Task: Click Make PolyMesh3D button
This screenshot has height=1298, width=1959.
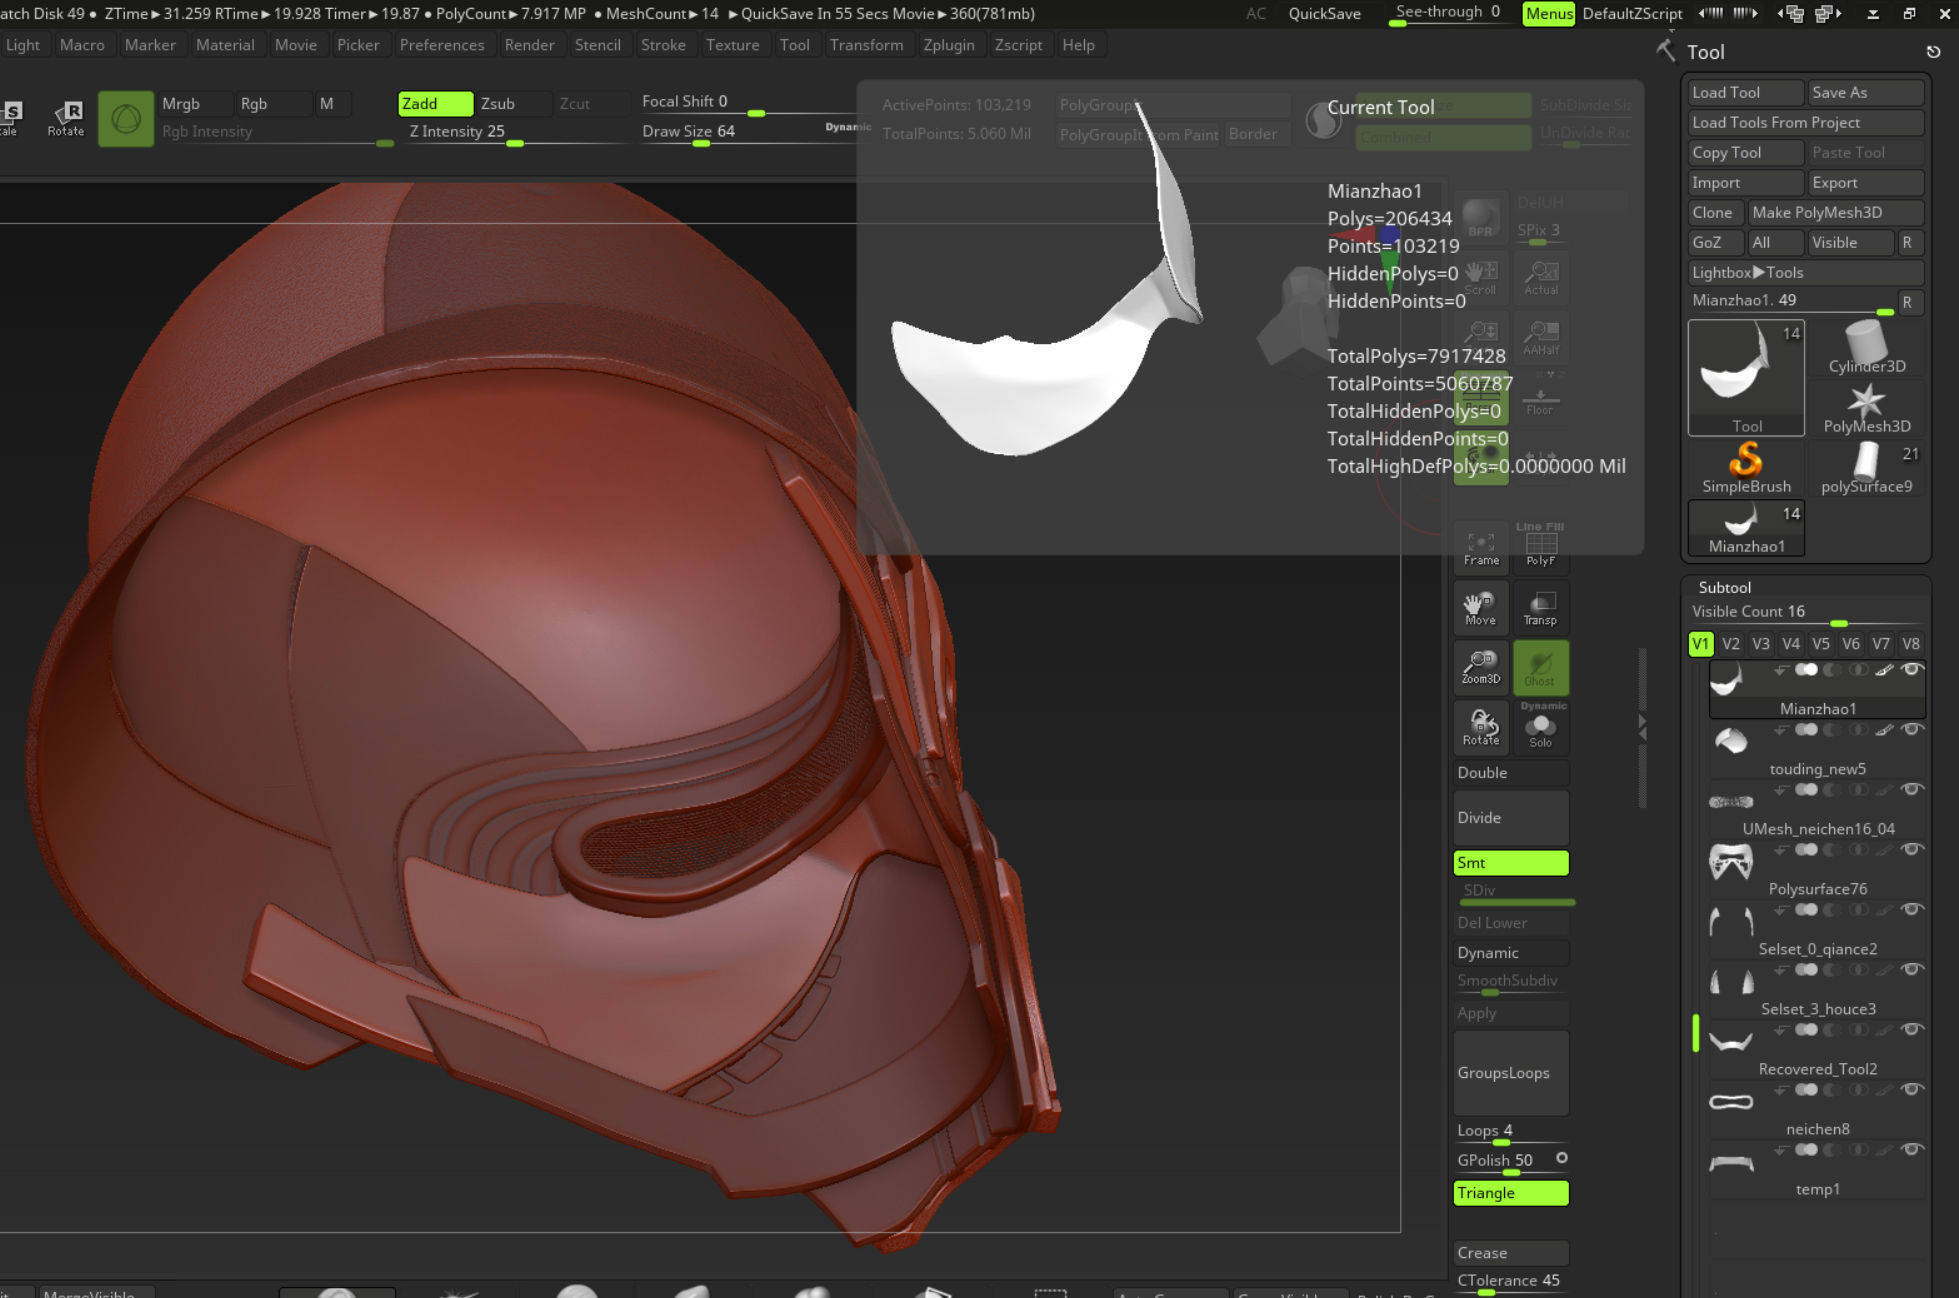Action: point(1835,212)
